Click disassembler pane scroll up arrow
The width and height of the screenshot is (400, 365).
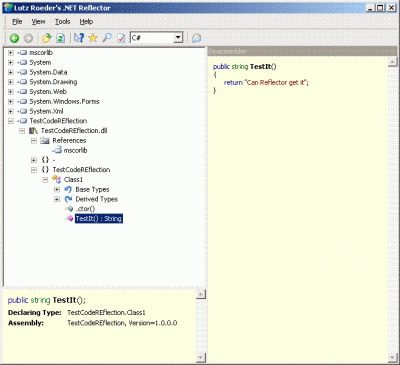point(392,61)
